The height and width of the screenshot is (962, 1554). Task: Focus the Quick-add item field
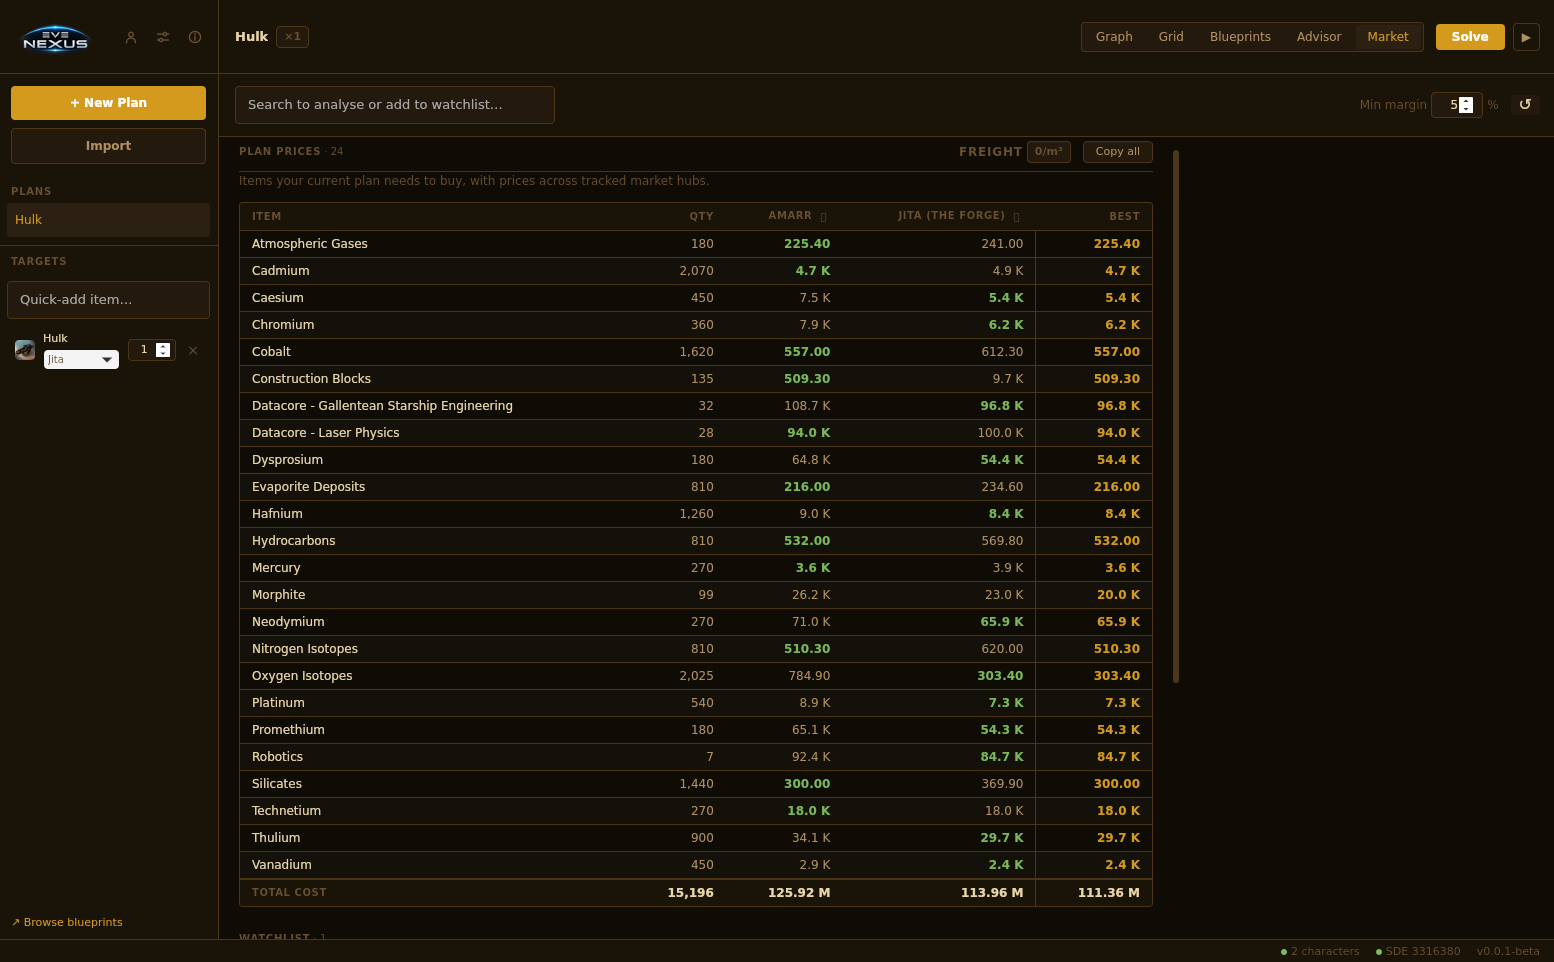click(x=108, y=300)
